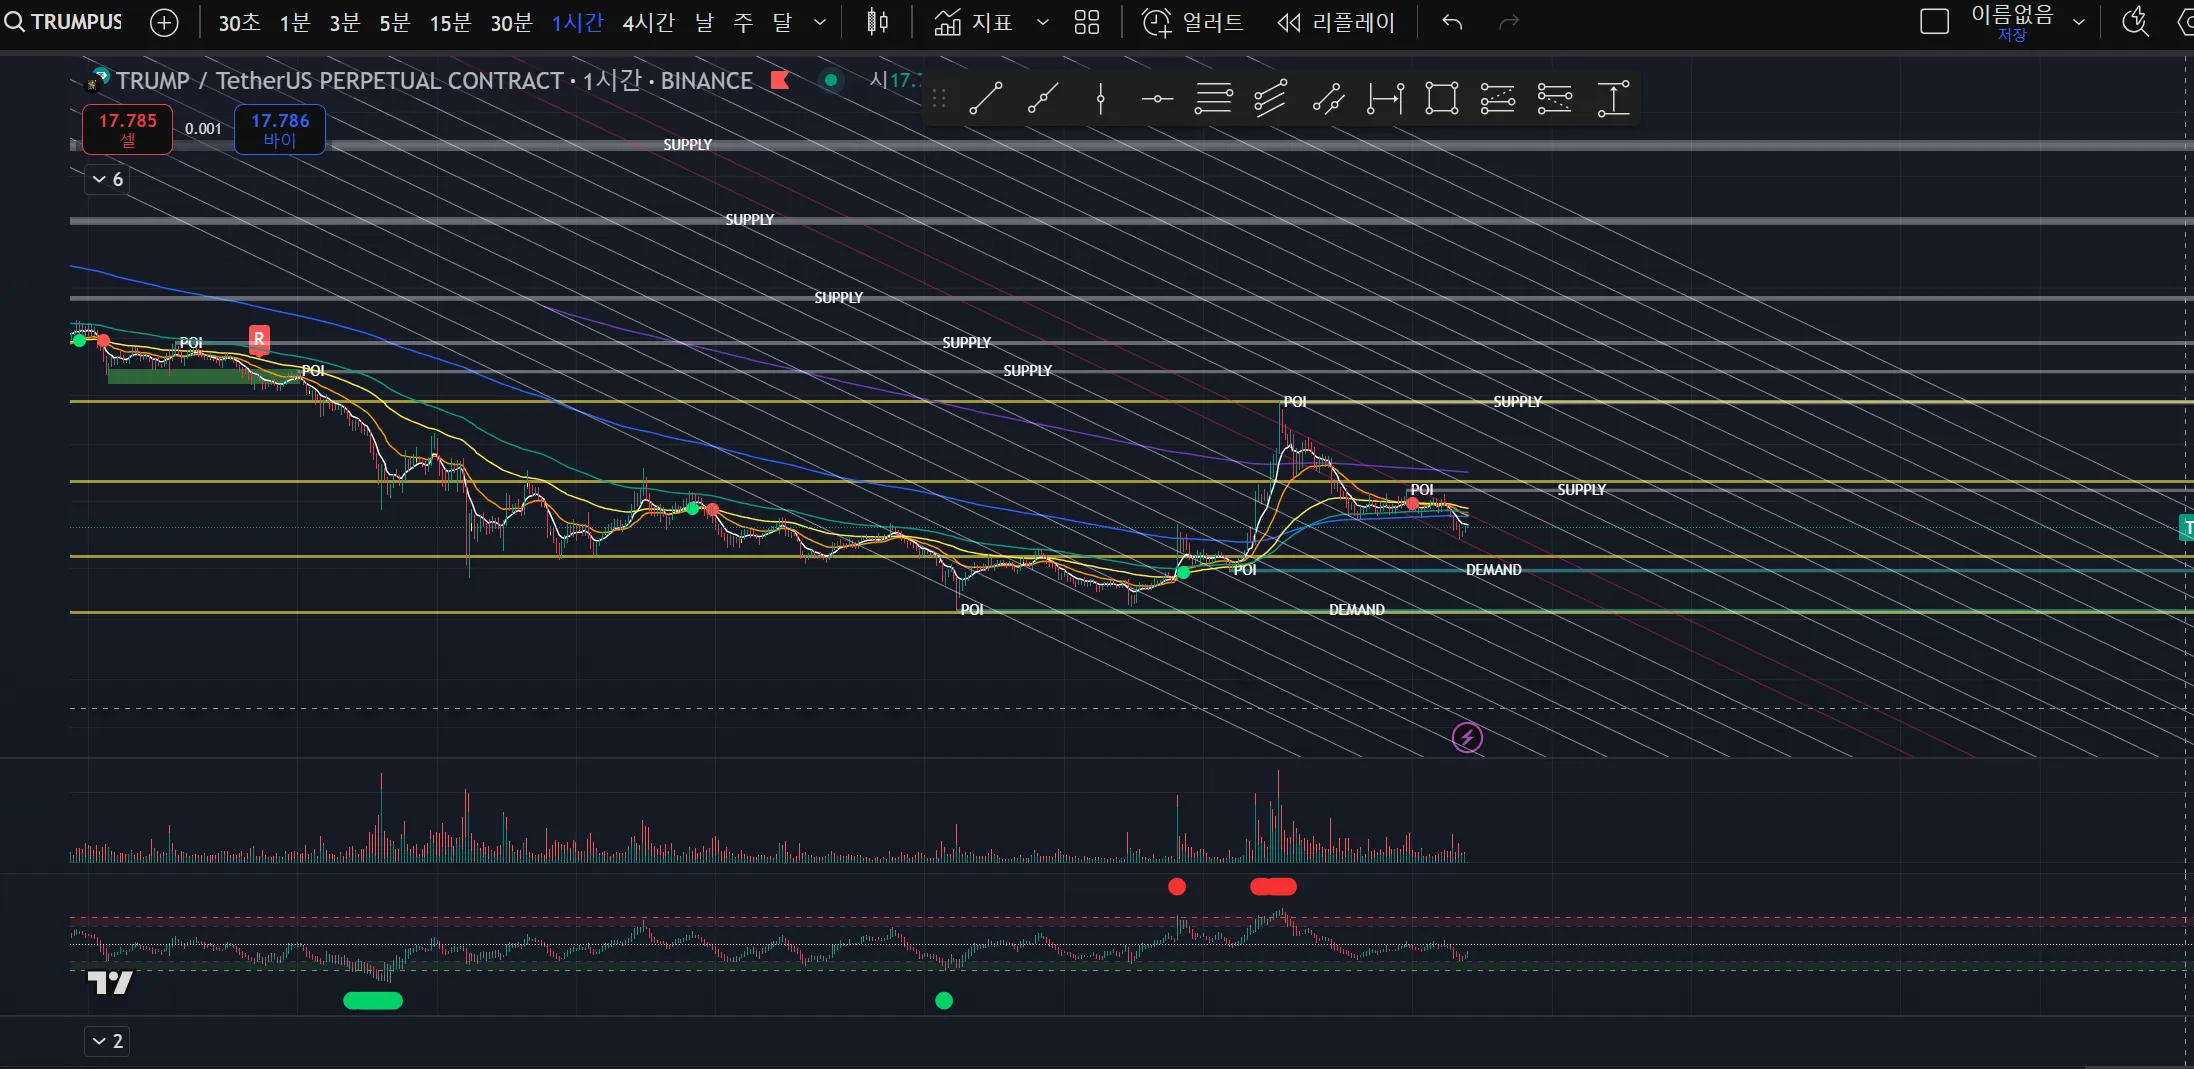Switch to monthly 달 interval
2194x1069 pixels.
[782, 22]
